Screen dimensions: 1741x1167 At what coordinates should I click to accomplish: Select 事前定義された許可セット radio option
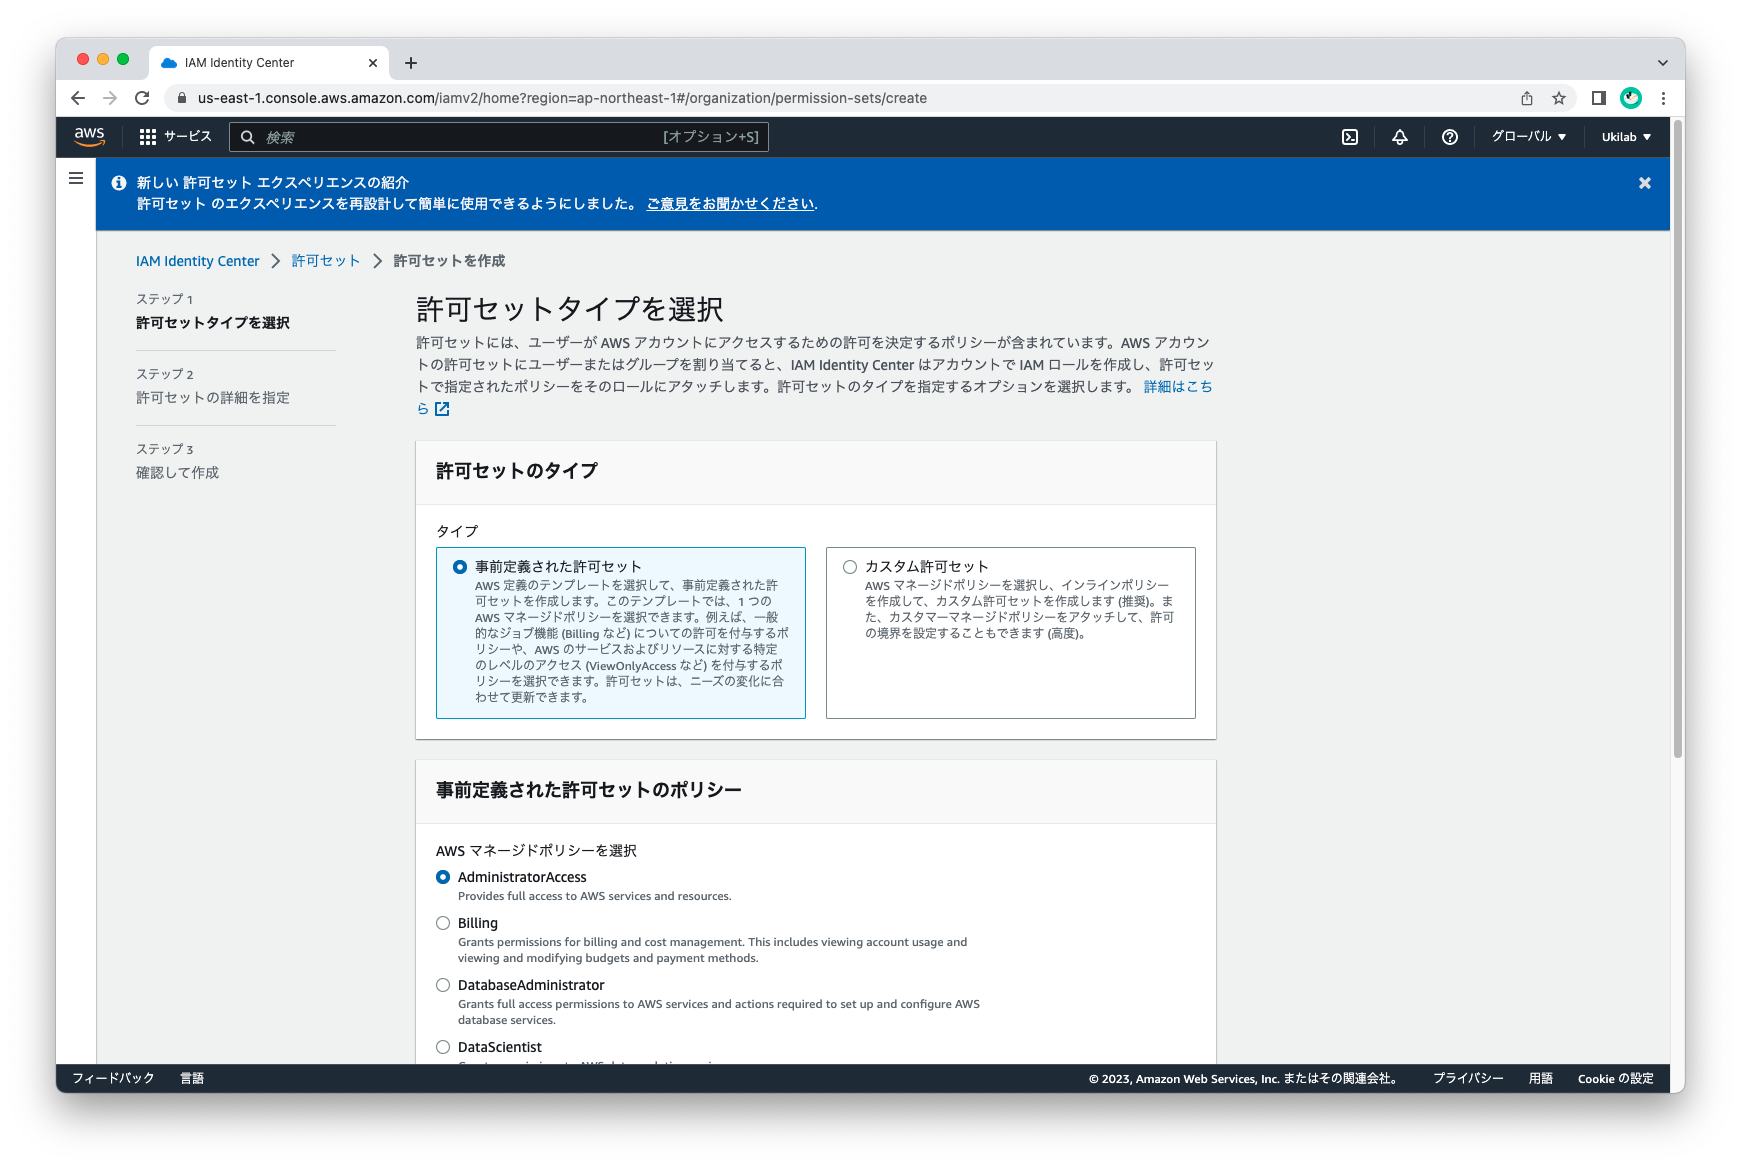click(460, 567)
